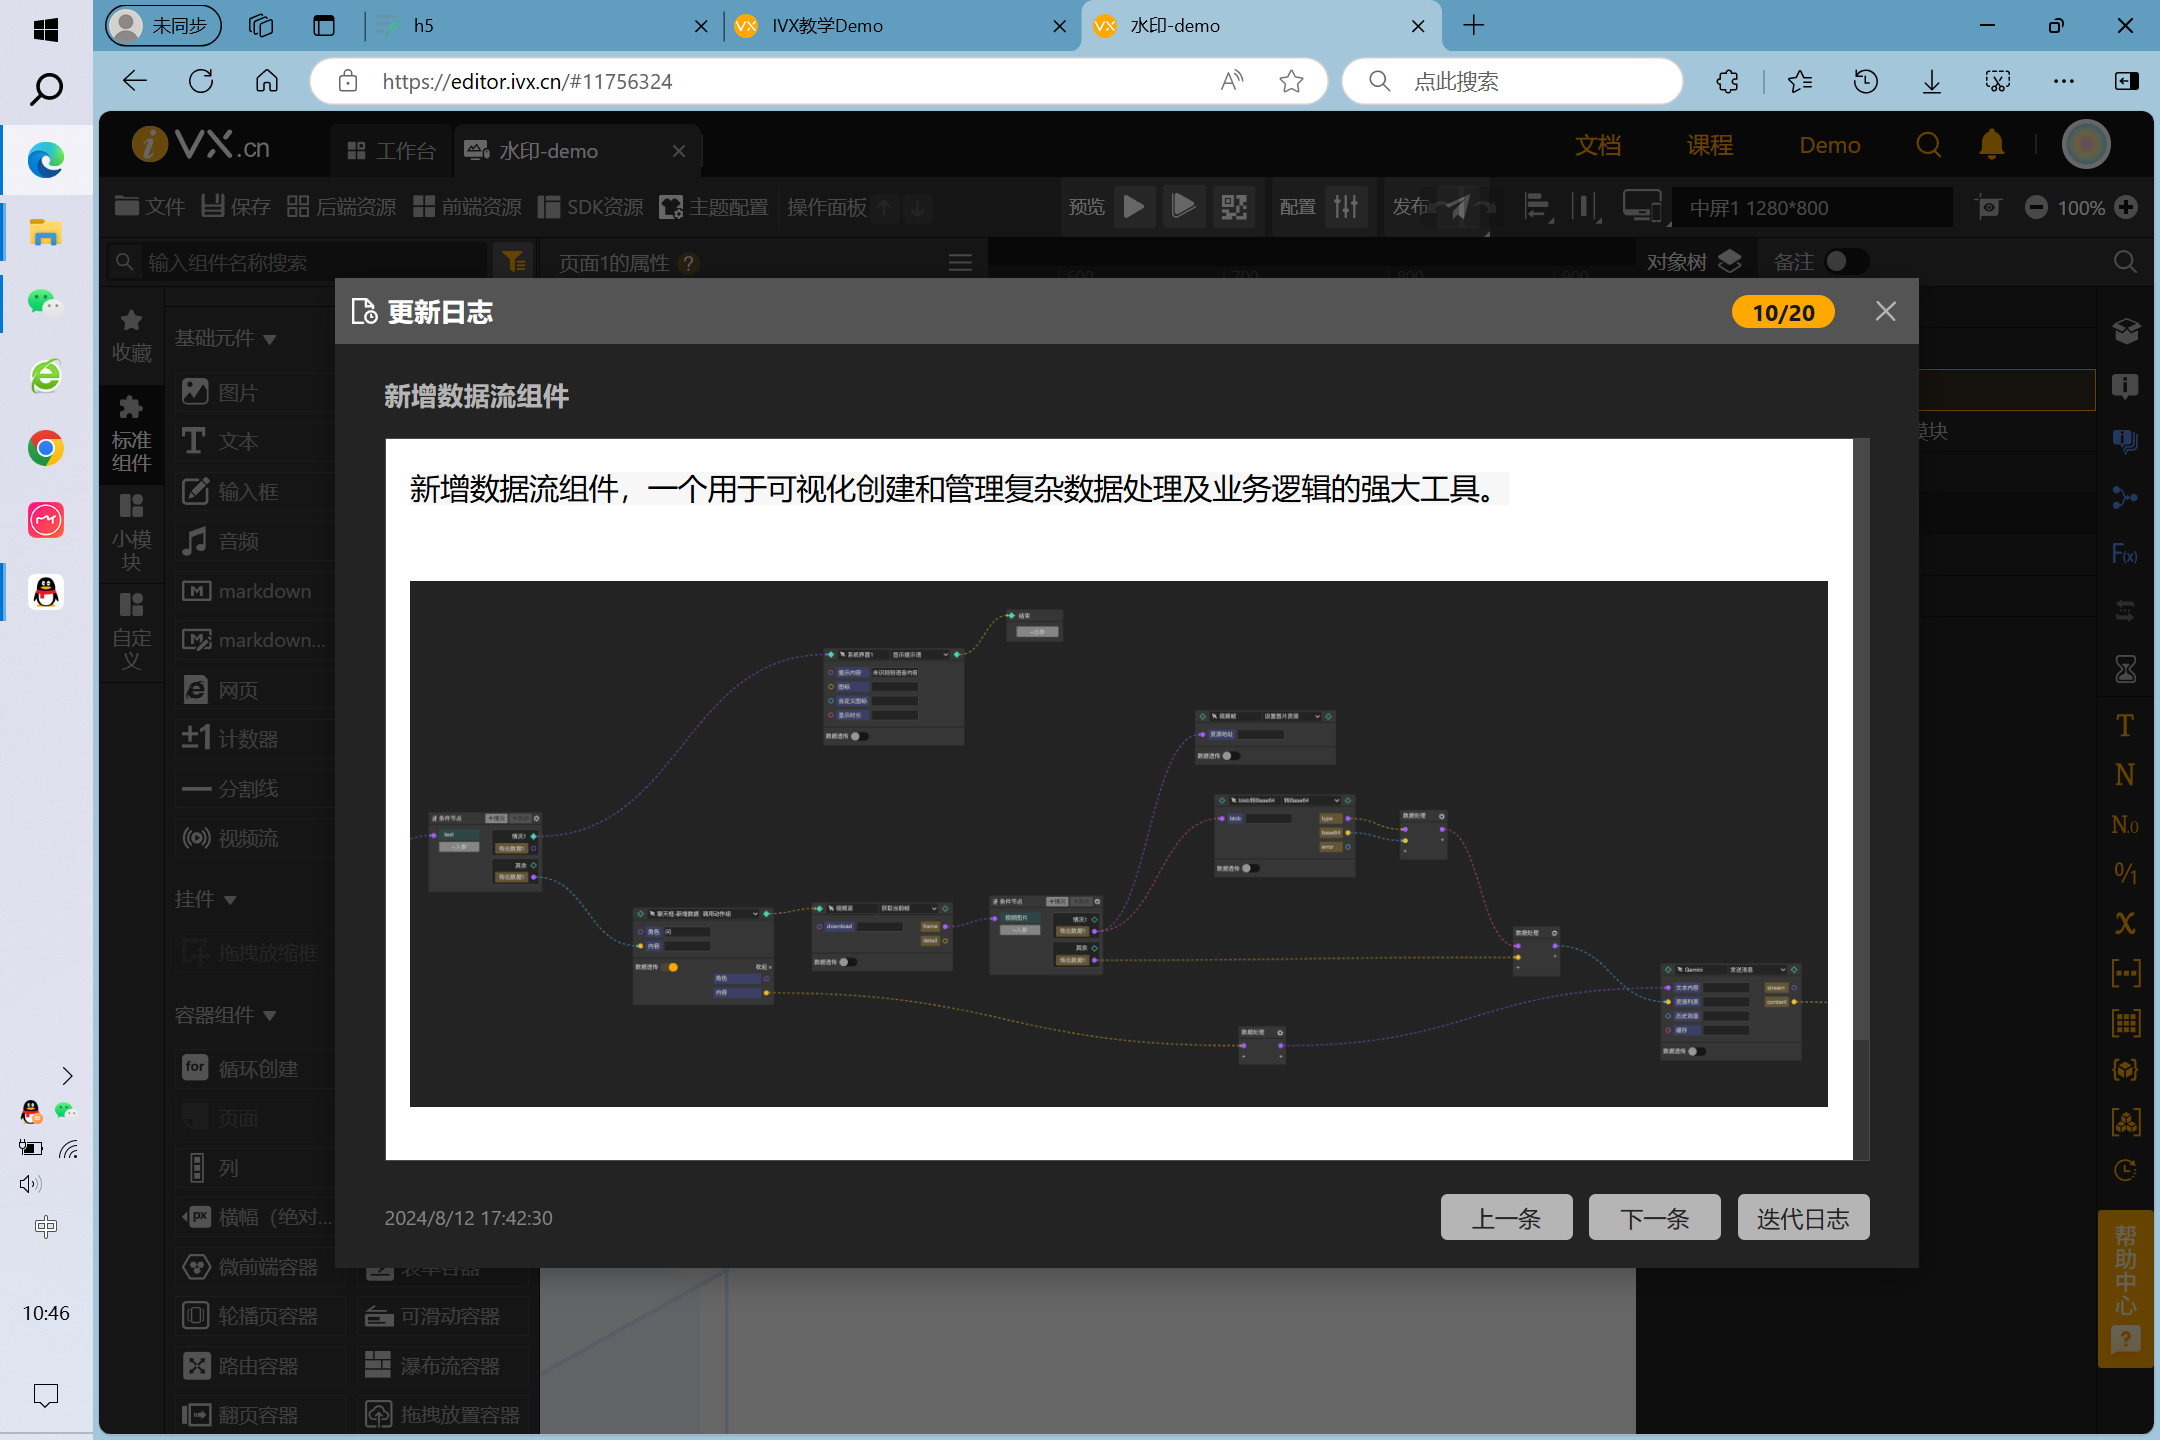Open the 配置 sliders icon
The width and height of the screenshot is (2160, 1440).
pyautogui.click(x=1346, y=207)
